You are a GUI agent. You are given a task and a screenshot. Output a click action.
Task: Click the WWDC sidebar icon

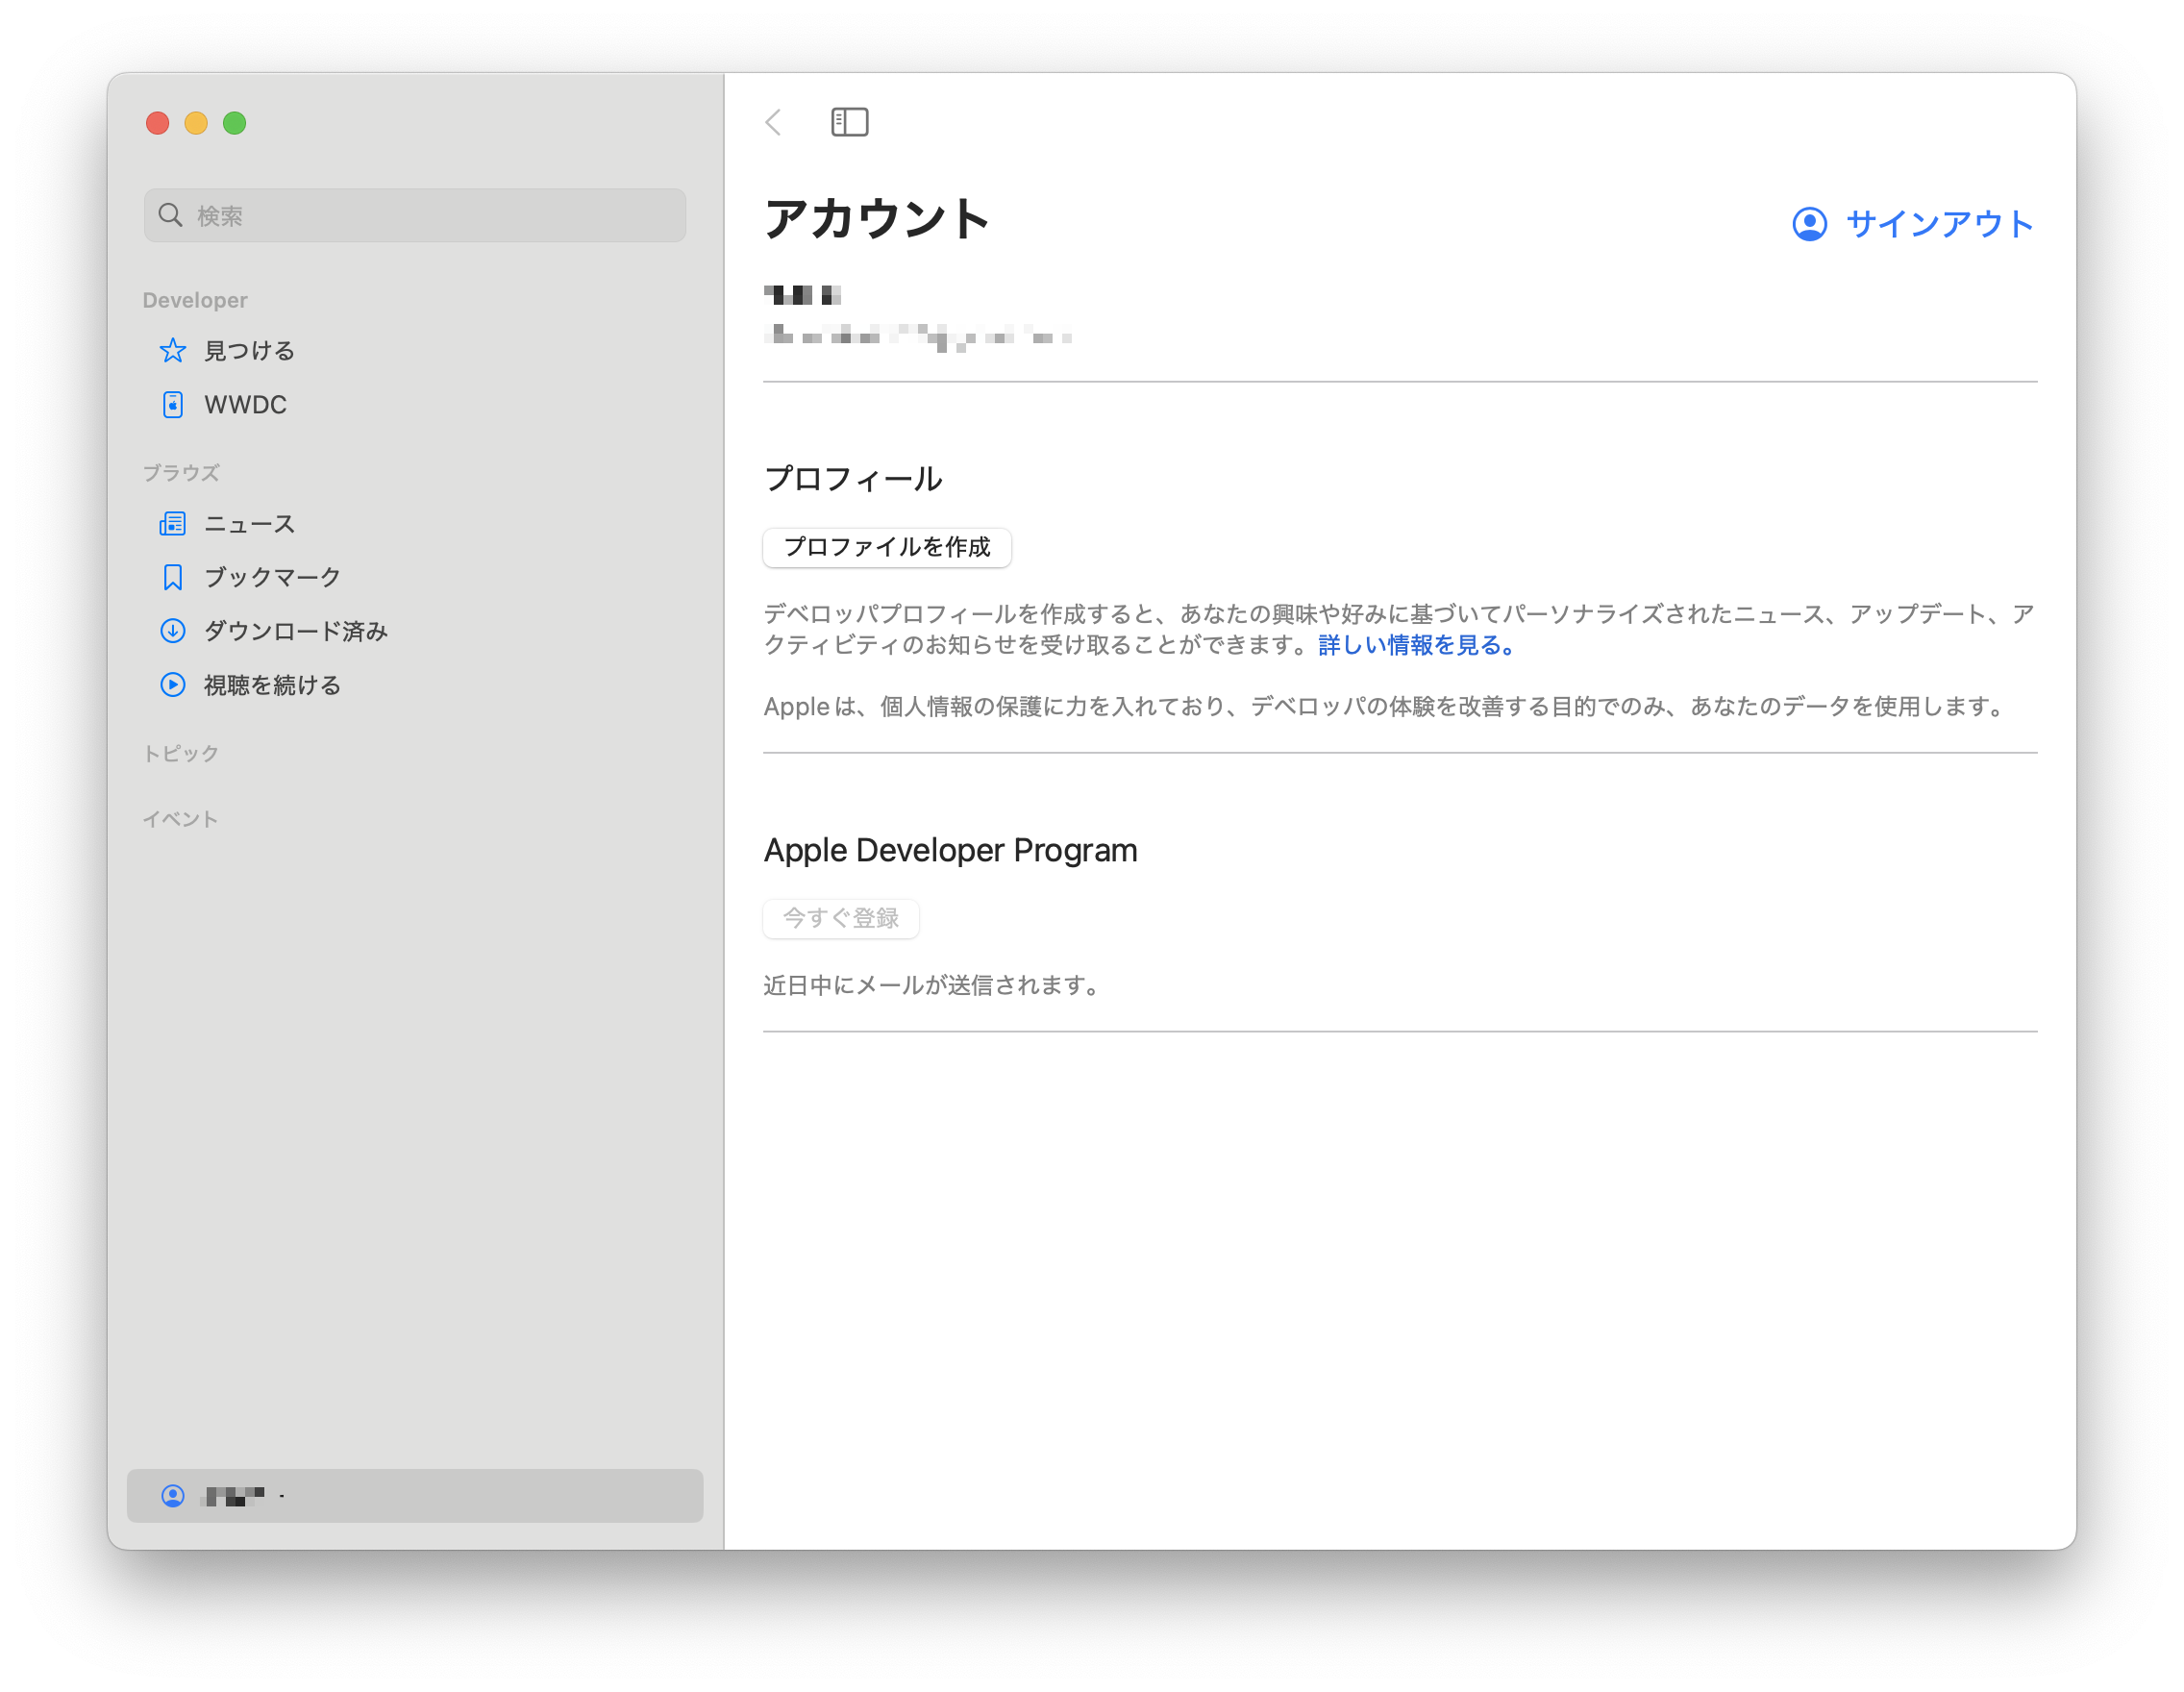tap(172, 405)
